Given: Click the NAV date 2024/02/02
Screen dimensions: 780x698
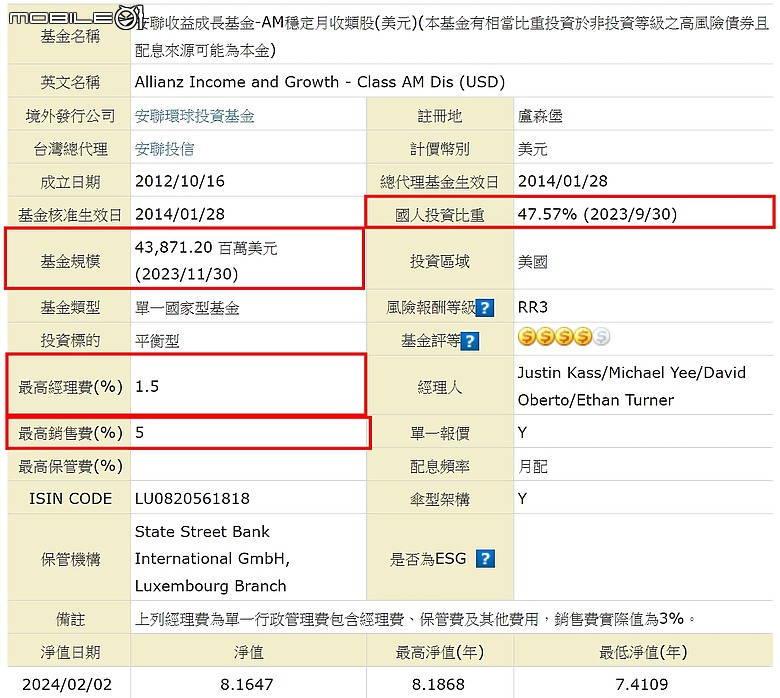Looking at the screenshot, I should point(67,685).
